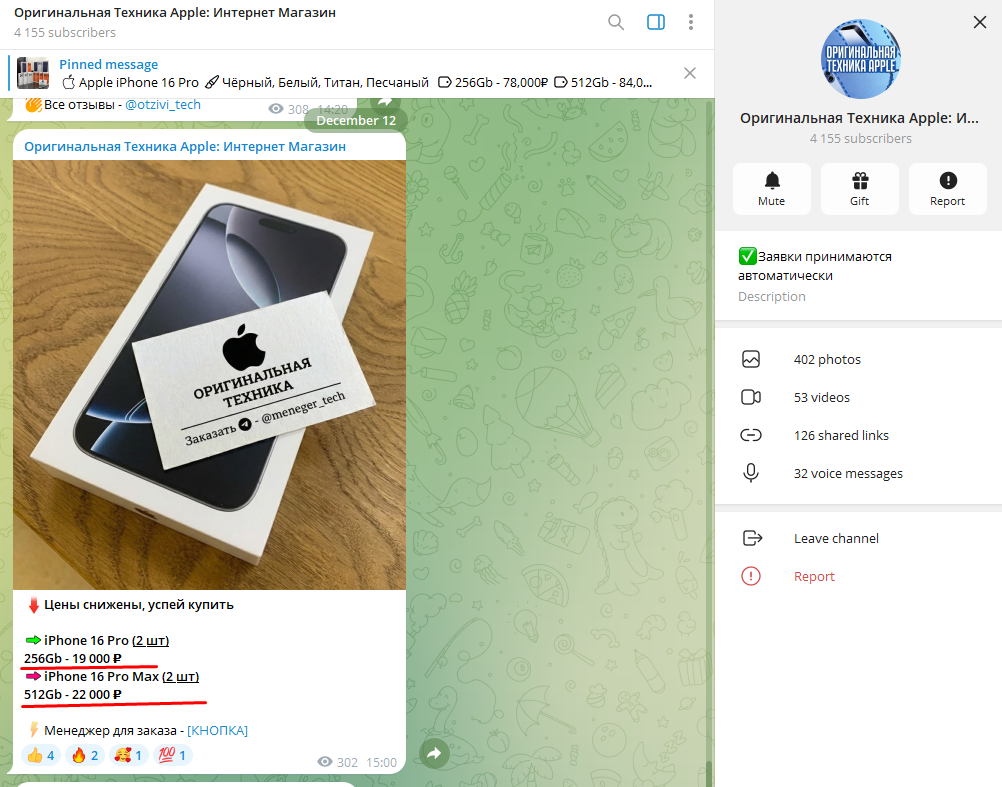Mute the channel notifications
Viewport: 1002px width, 787px height.
pyautogui.click(x=771, y=189)
